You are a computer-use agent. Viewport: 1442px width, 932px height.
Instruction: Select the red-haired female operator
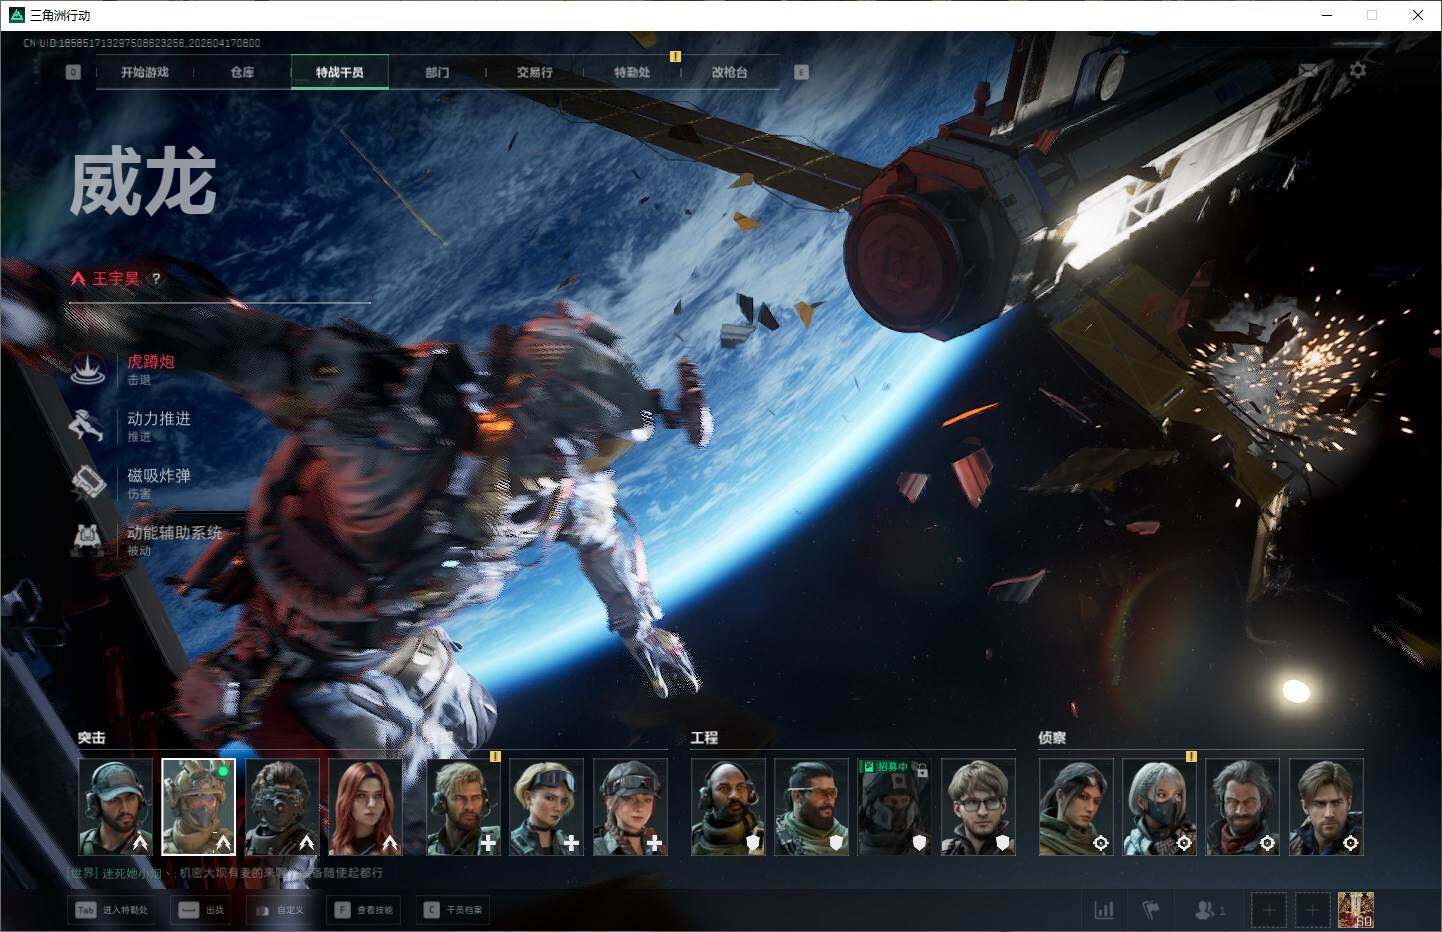coord(365,807)
